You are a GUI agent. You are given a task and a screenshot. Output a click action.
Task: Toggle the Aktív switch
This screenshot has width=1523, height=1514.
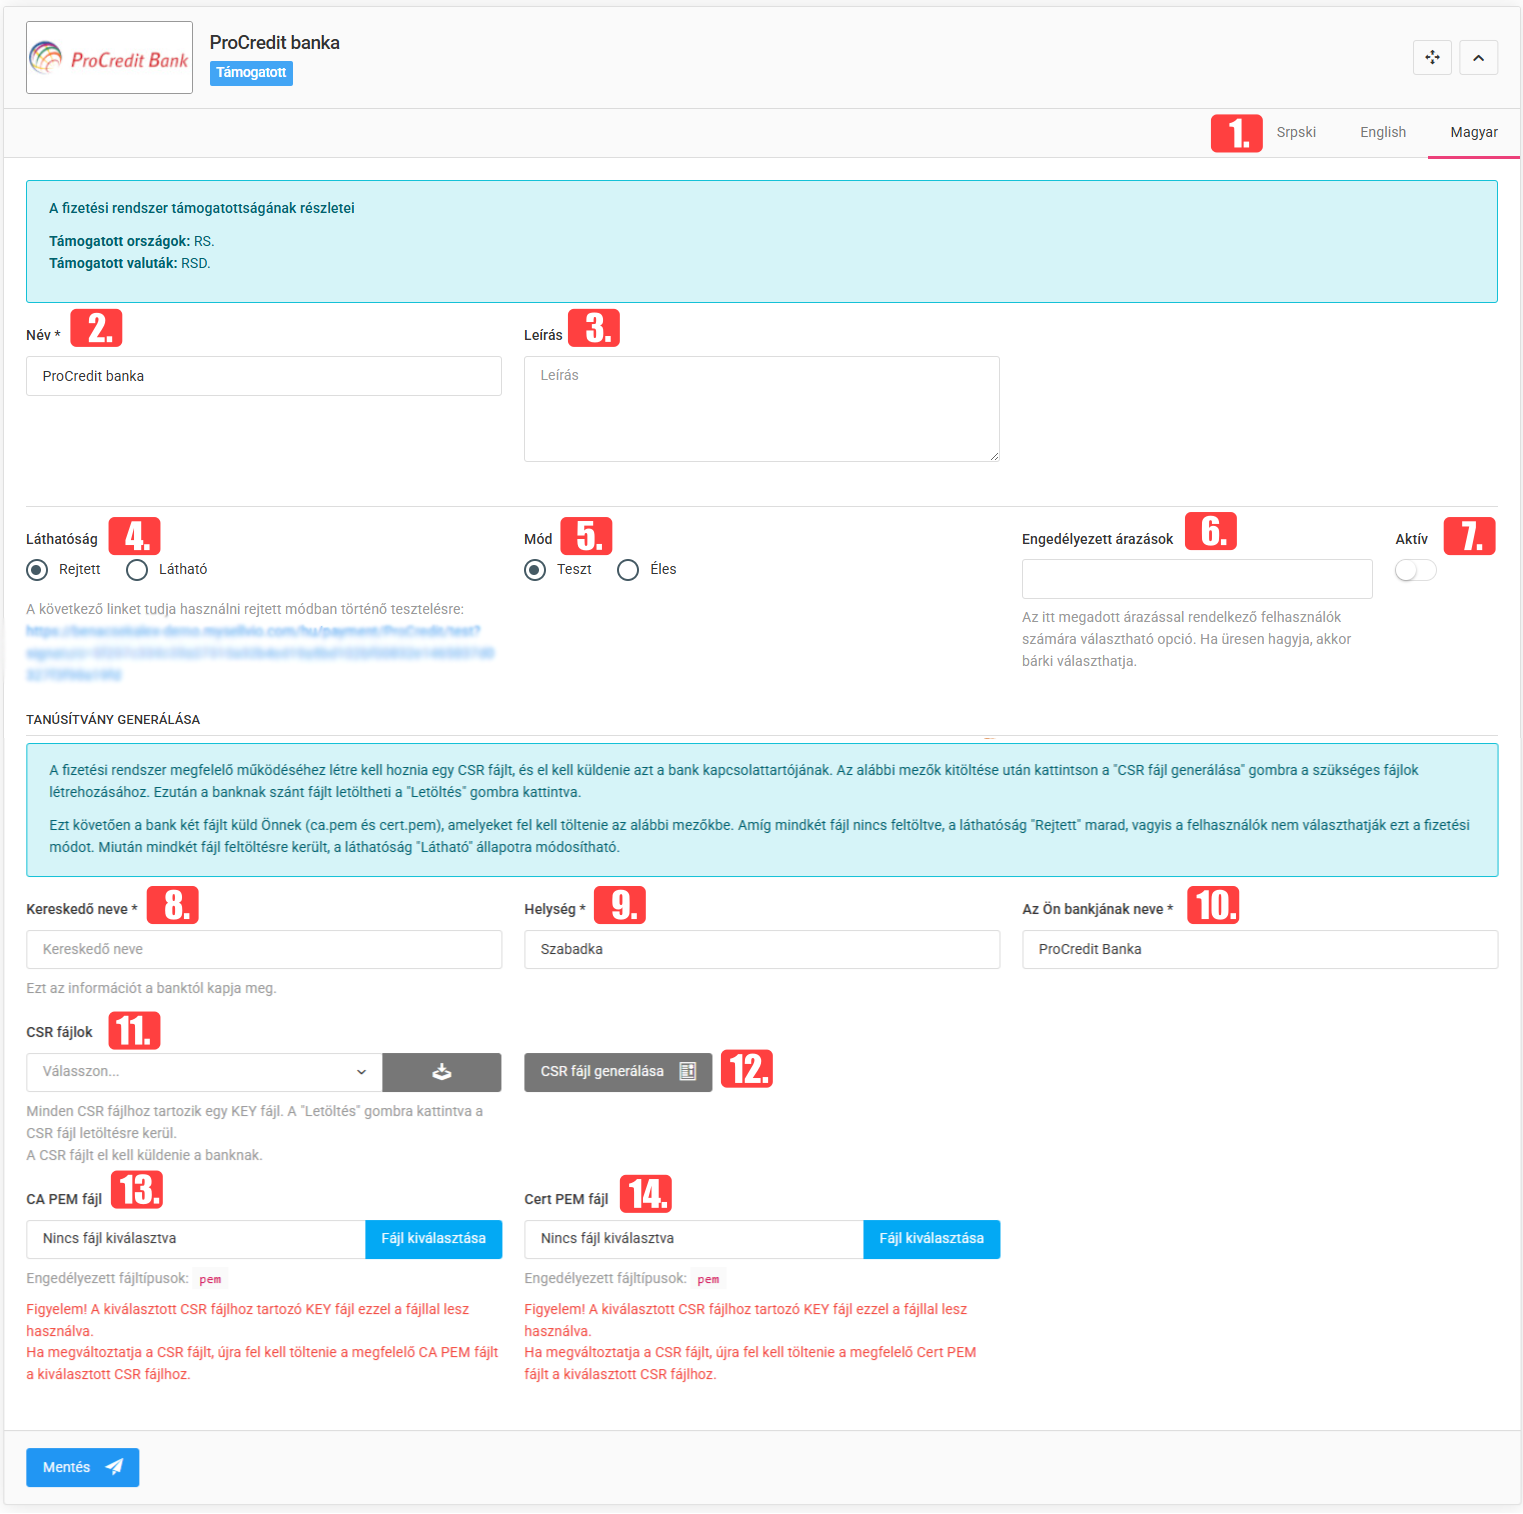pos(1416,570)
